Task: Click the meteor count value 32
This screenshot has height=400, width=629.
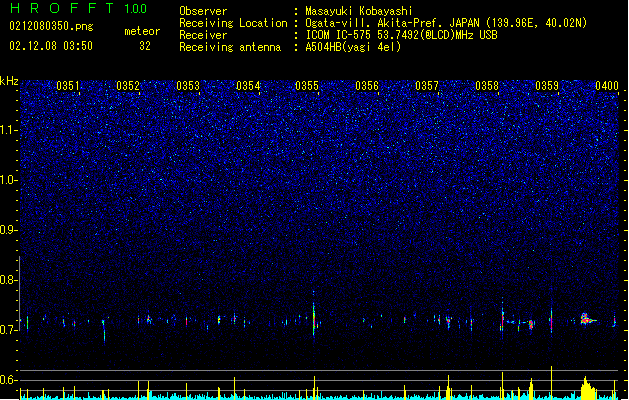Action: (x=145, y=46)
